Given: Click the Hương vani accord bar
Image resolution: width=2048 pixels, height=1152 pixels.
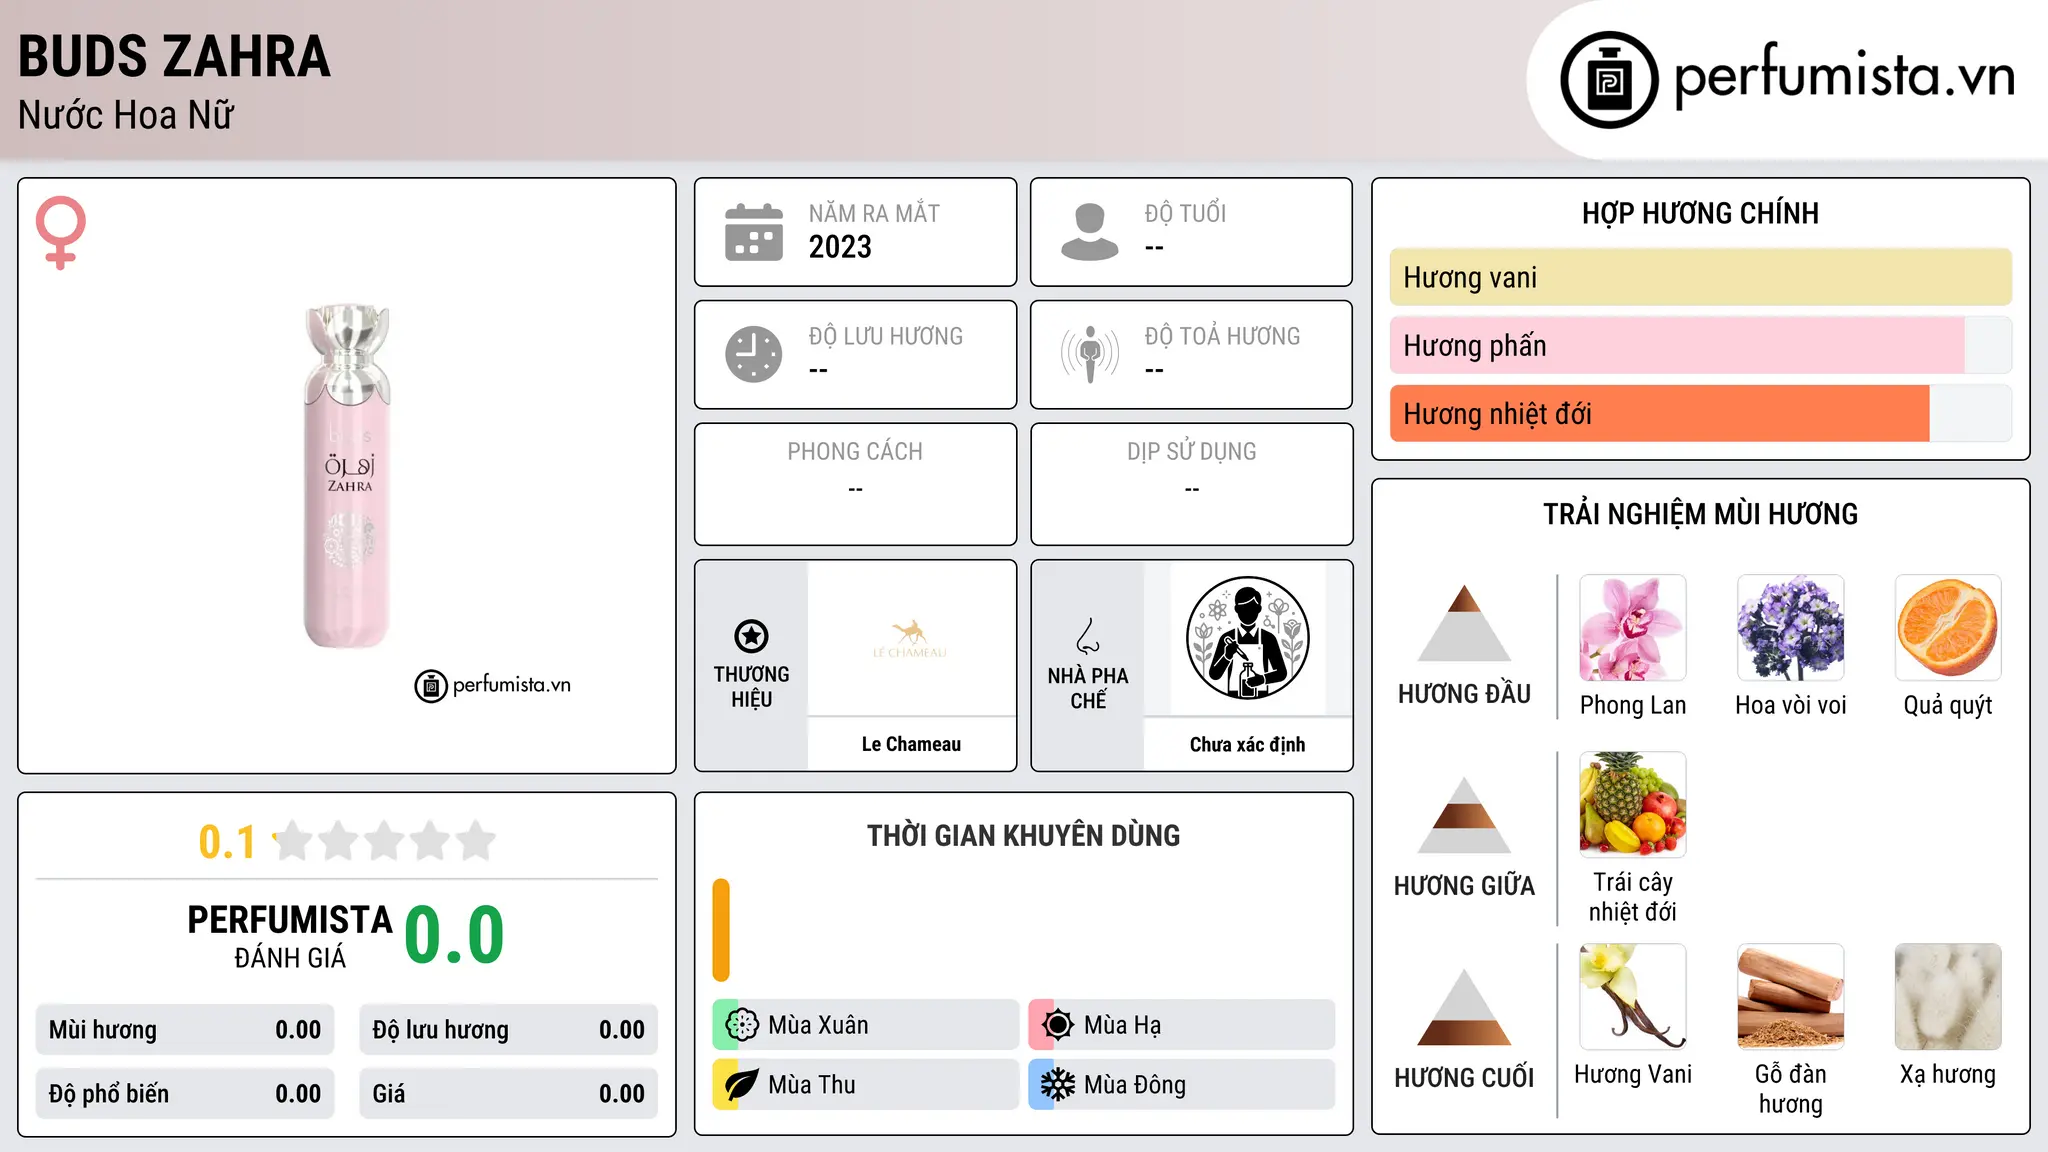Looking at the screenshot, I should coord(1700,277).
